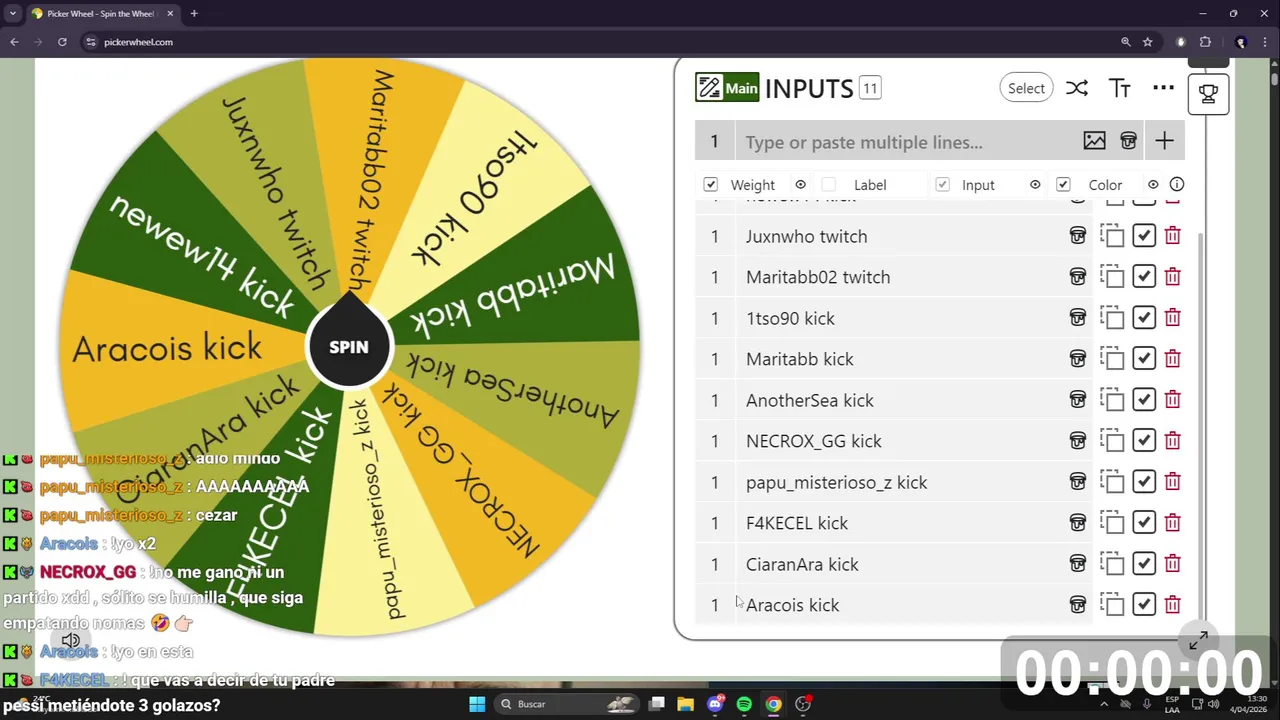Screen dimensions: 1280x720
Task: Edit the 'papu_misterioso_z kick' input text
Action: (x=836, y=482)
